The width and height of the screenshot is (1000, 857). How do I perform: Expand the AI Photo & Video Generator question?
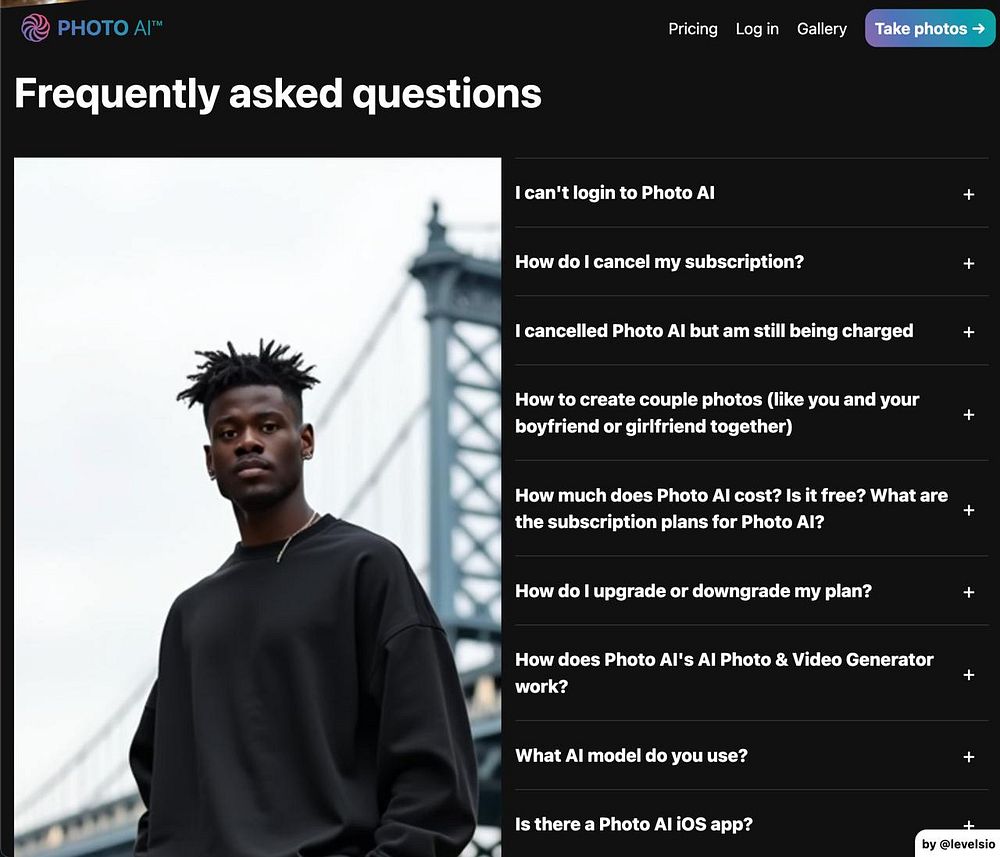(x=751, y=673)
